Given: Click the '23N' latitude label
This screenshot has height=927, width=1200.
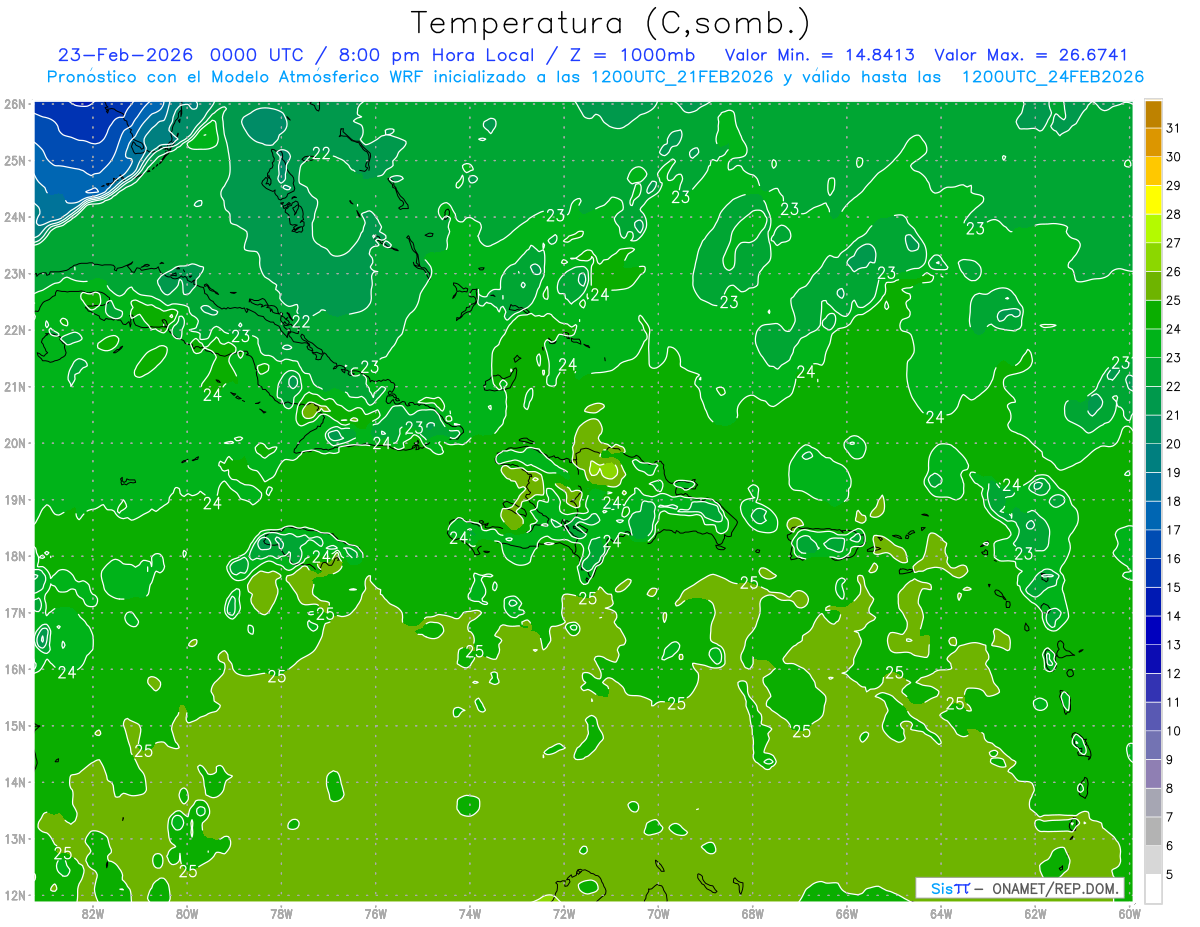Looking at the screenshot, I should [x=14, y=273].
